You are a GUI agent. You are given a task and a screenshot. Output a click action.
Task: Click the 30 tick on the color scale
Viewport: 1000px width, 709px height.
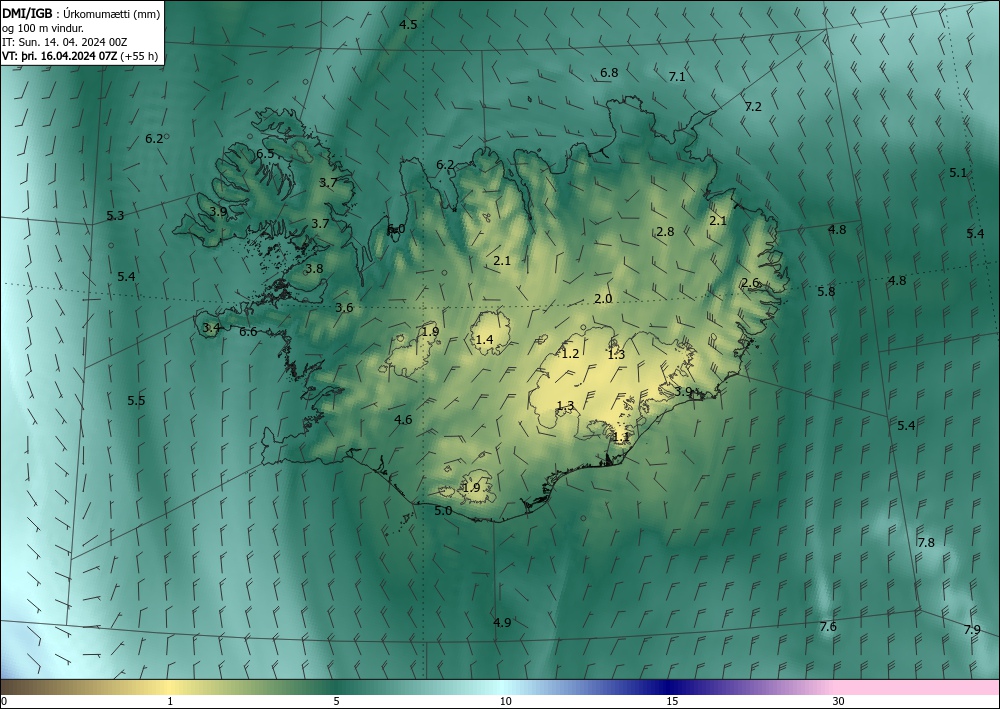(x=838, y=702)
